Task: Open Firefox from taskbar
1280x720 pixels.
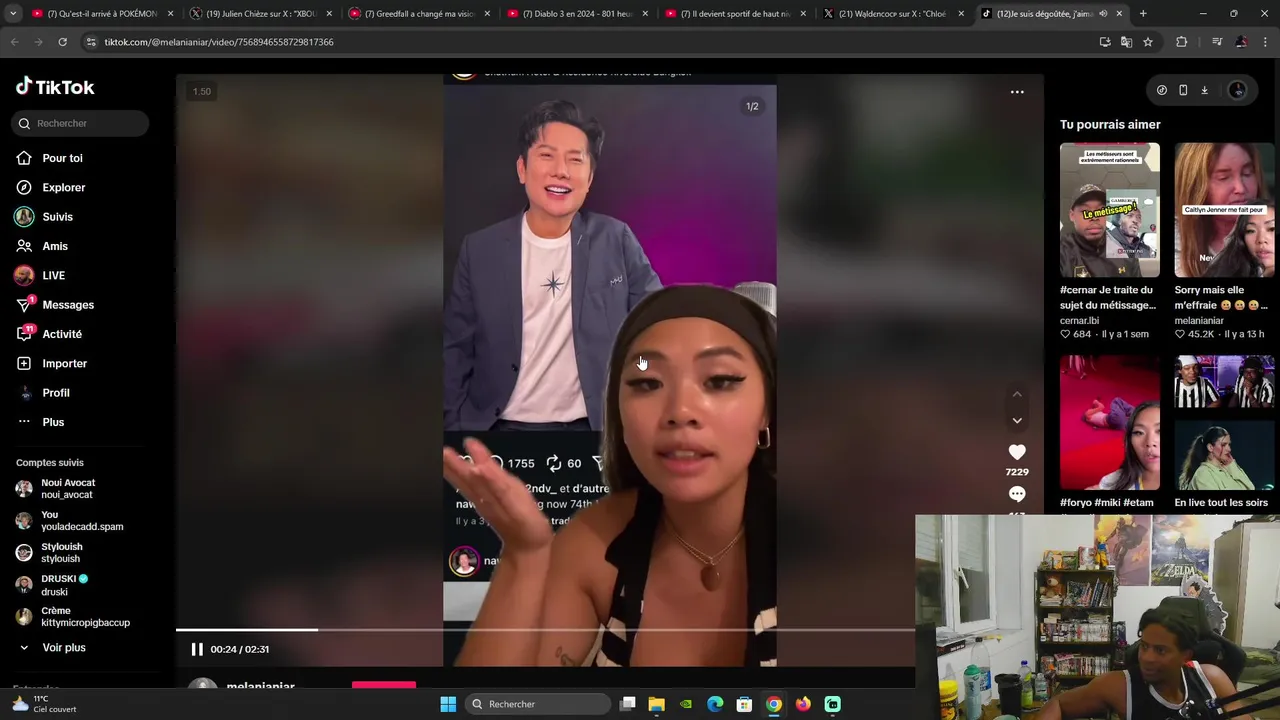Action: tap(803, 704)
